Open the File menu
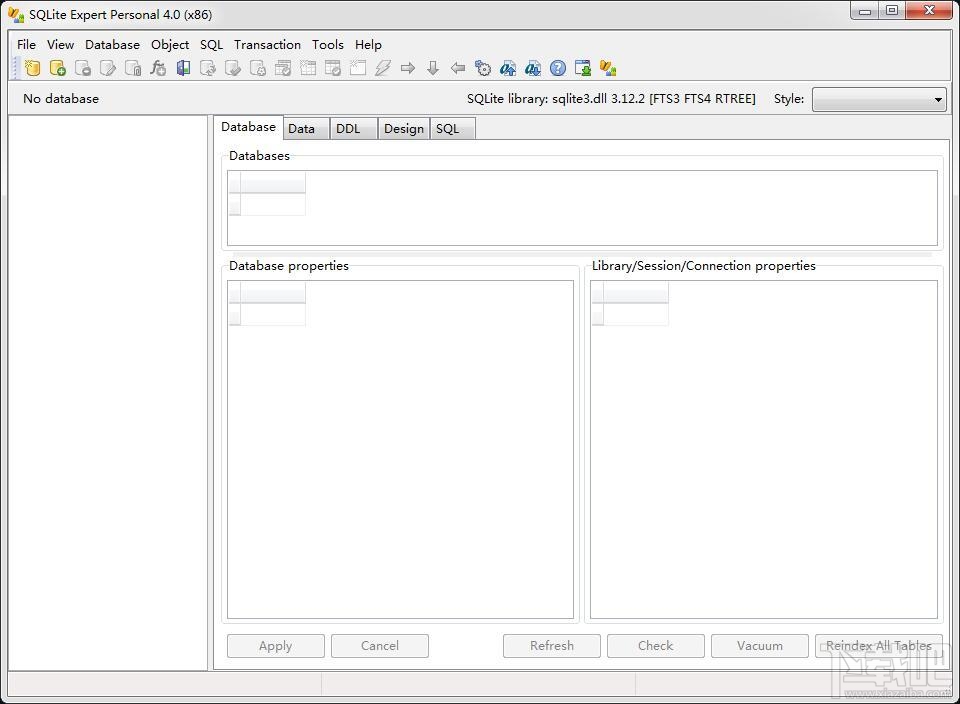This screenshot has width=960, height=704. pos(26,45)
